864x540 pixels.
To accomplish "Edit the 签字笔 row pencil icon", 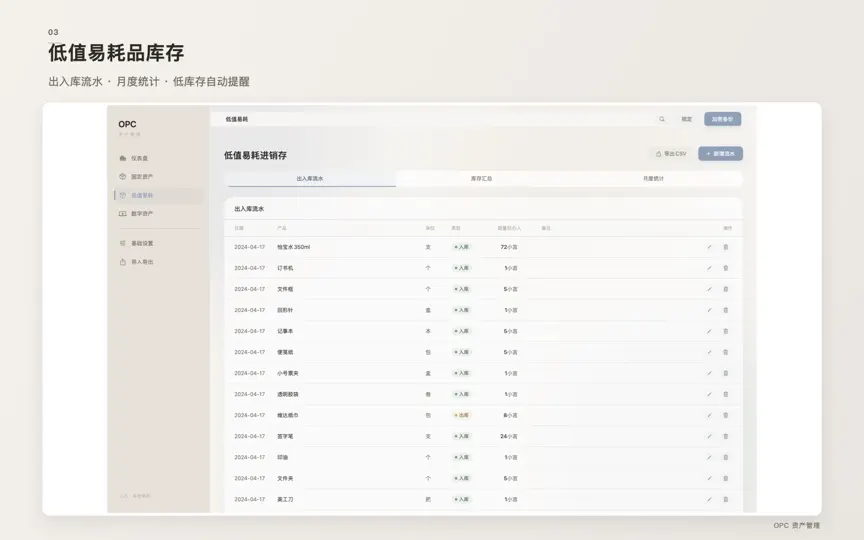I will [x=709, y=436].
